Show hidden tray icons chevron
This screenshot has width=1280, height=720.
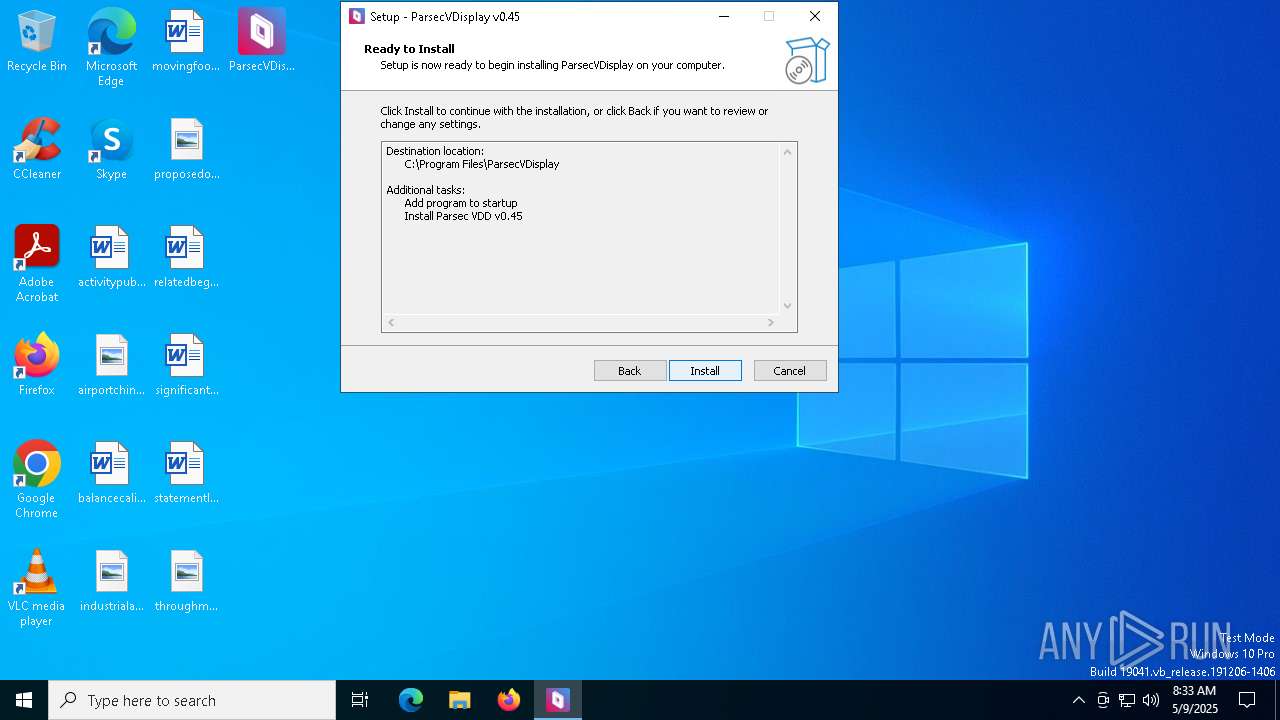point(1078,700)
